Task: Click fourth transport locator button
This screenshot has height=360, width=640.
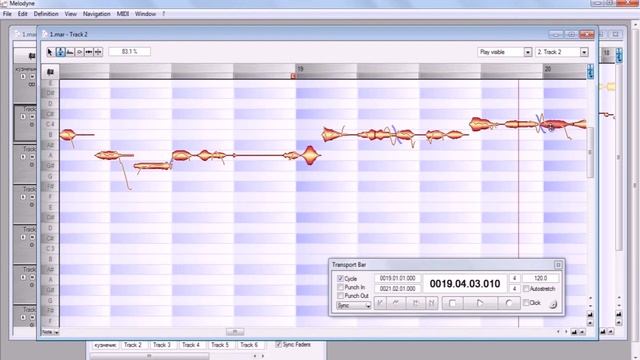Action: pos(431,303)
